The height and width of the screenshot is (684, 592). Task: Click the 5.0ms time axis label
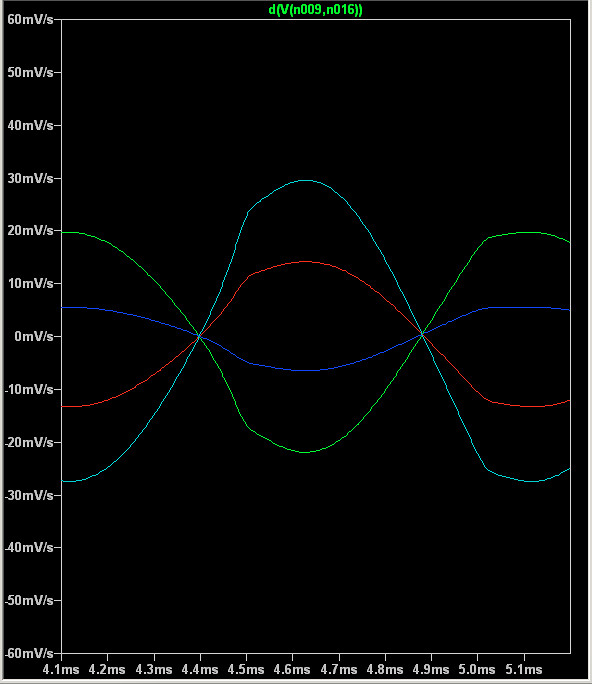[477, 670]
